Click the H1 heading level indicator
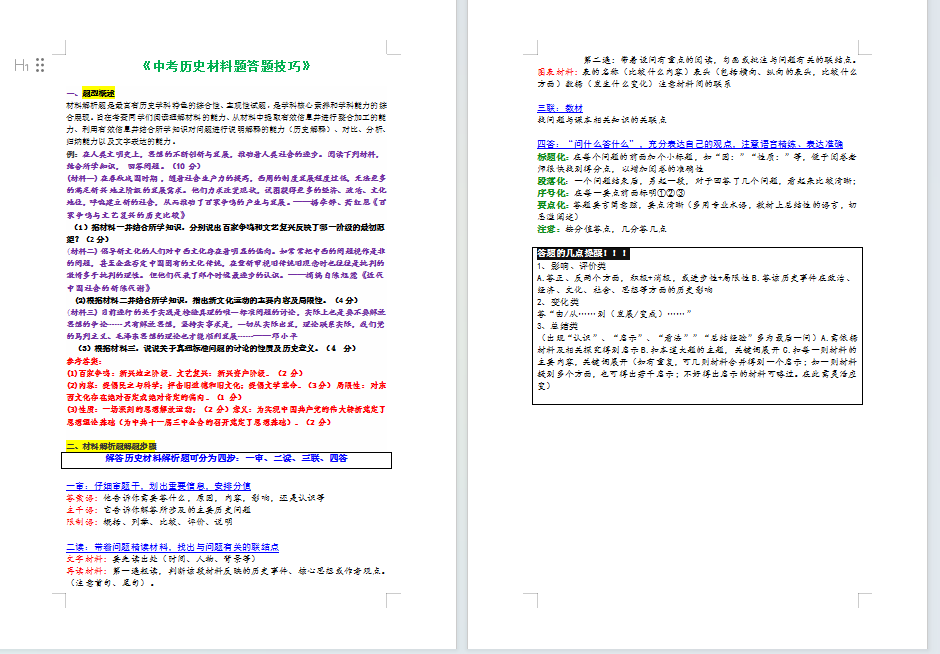Image resolution: width=940 pixels, height=654 pixels. pyautogui.click(x=21, y=65)
